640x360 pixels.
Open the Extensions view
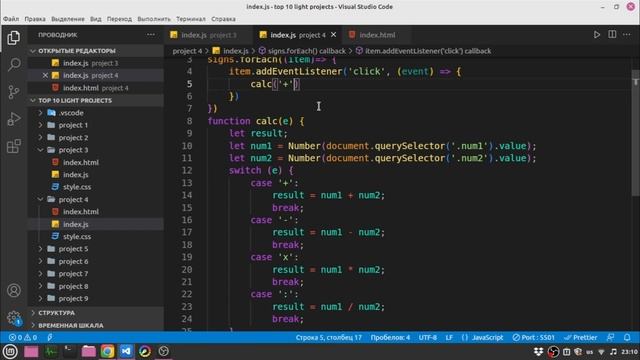point(14,146)
